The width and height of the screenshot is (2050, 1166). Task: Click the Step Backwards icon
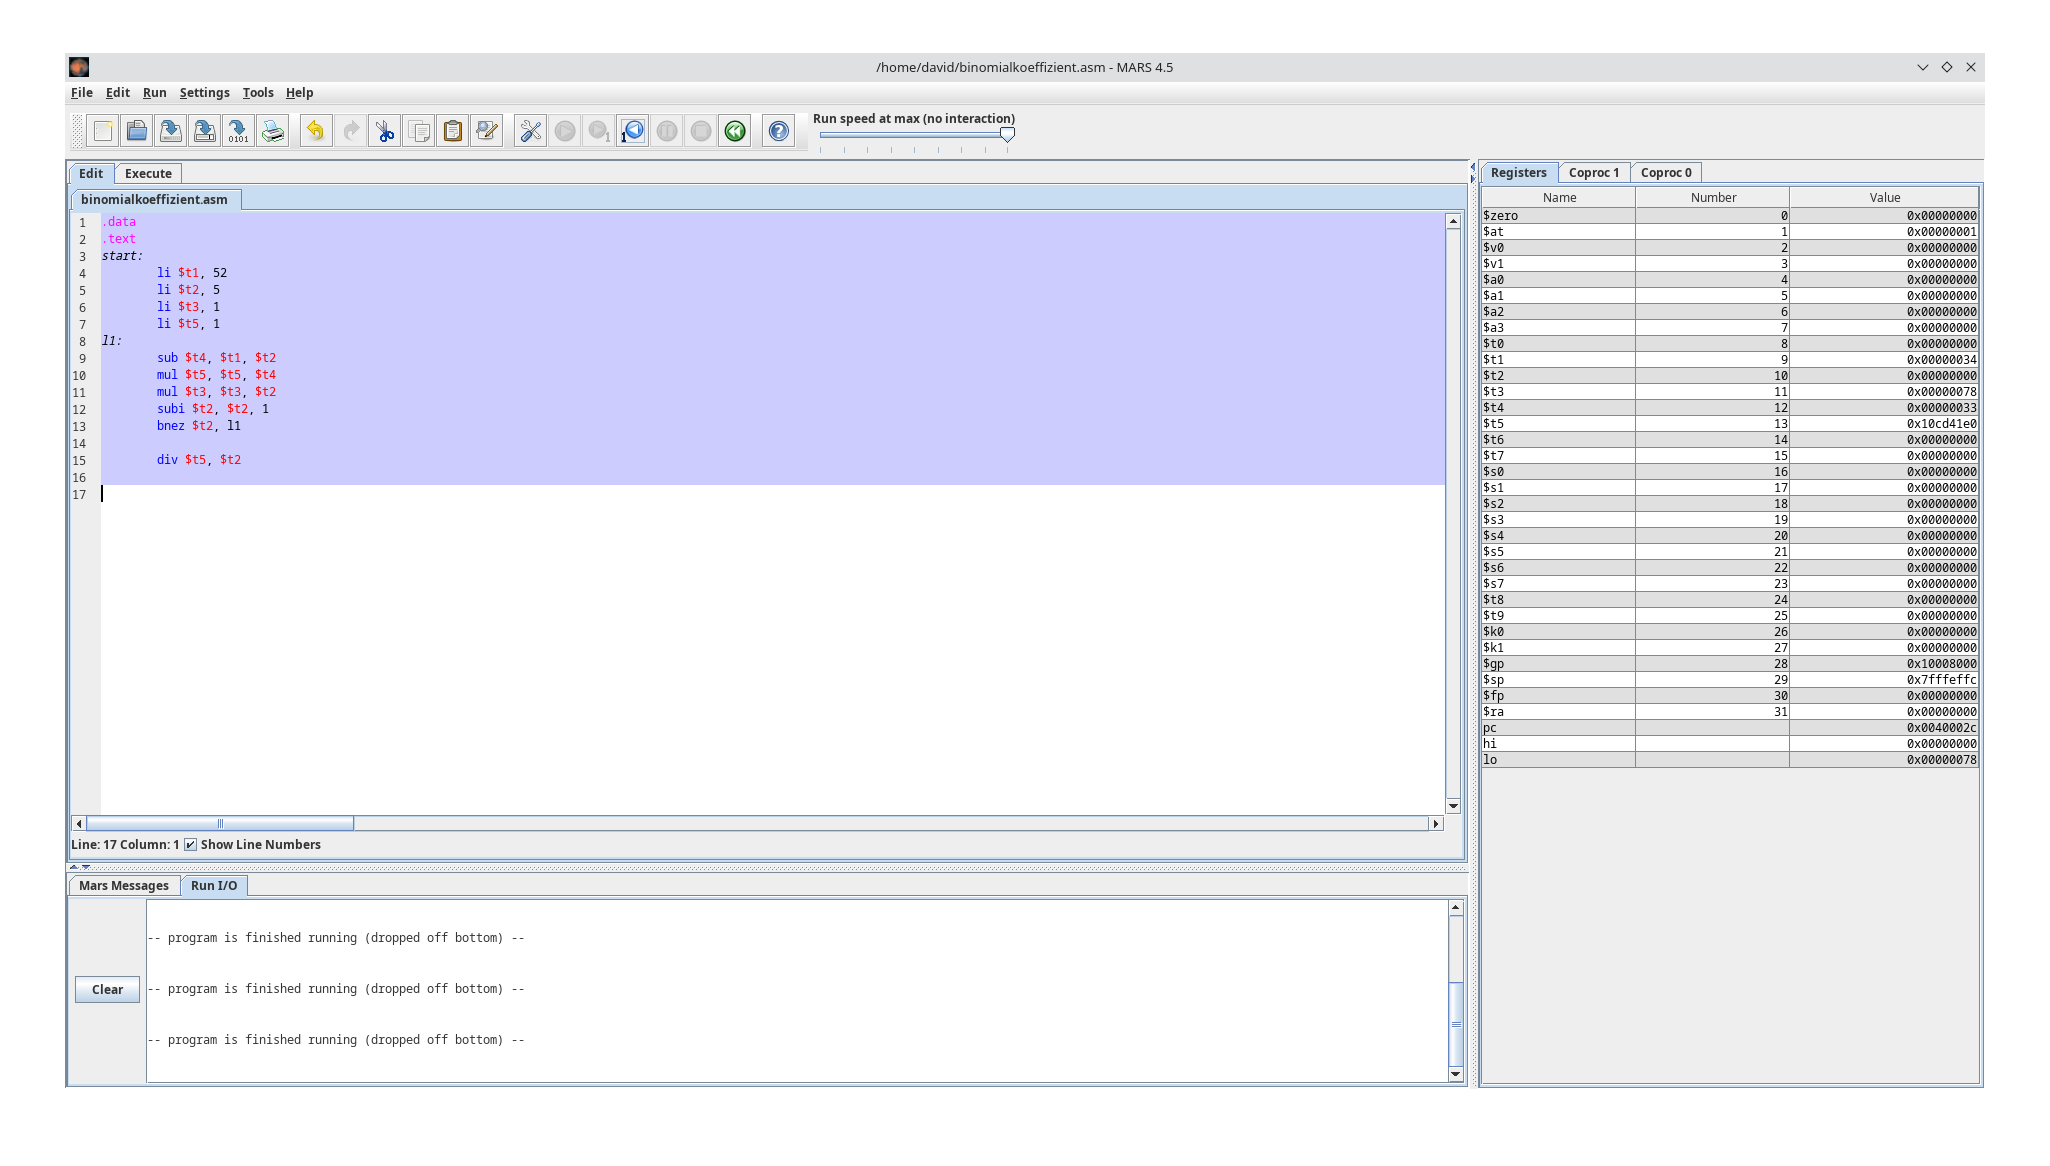click(631, 130)
